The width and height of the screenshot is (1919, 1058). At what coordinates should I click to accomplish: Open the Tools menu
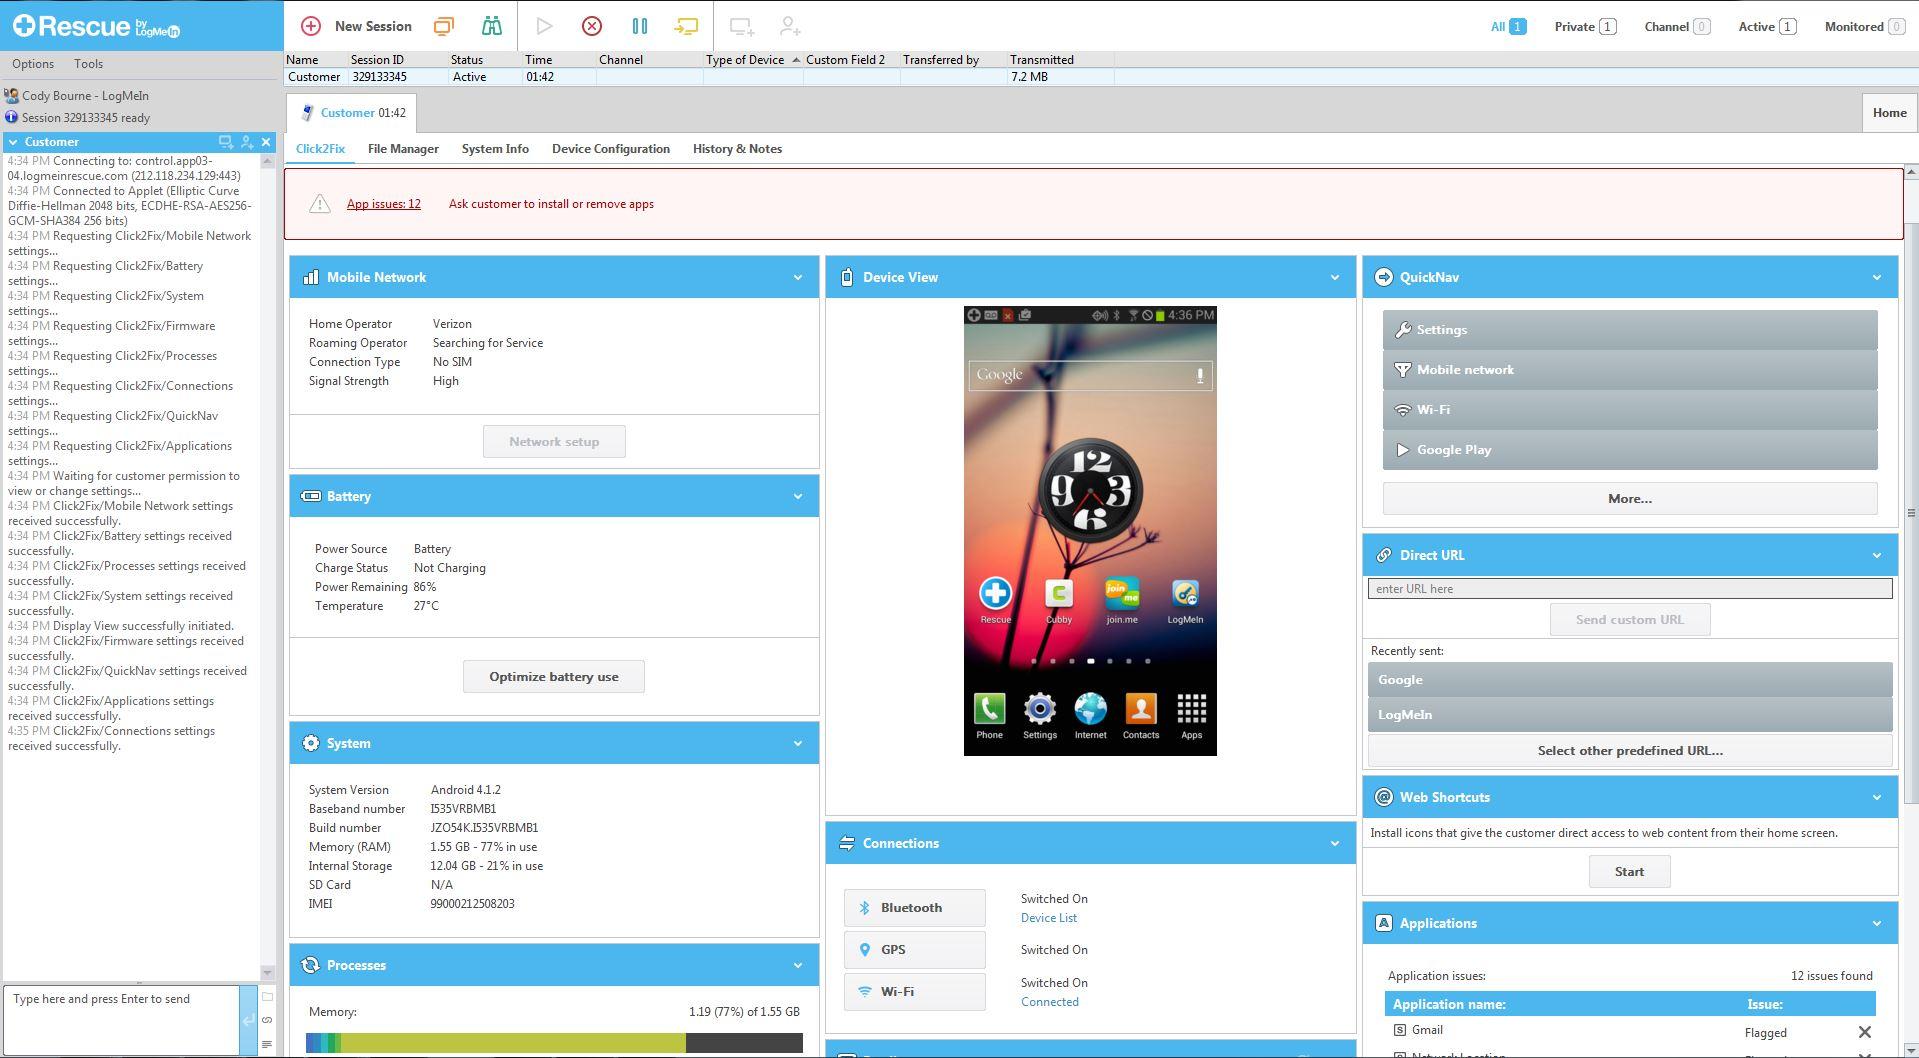click(x=88, y=63)
